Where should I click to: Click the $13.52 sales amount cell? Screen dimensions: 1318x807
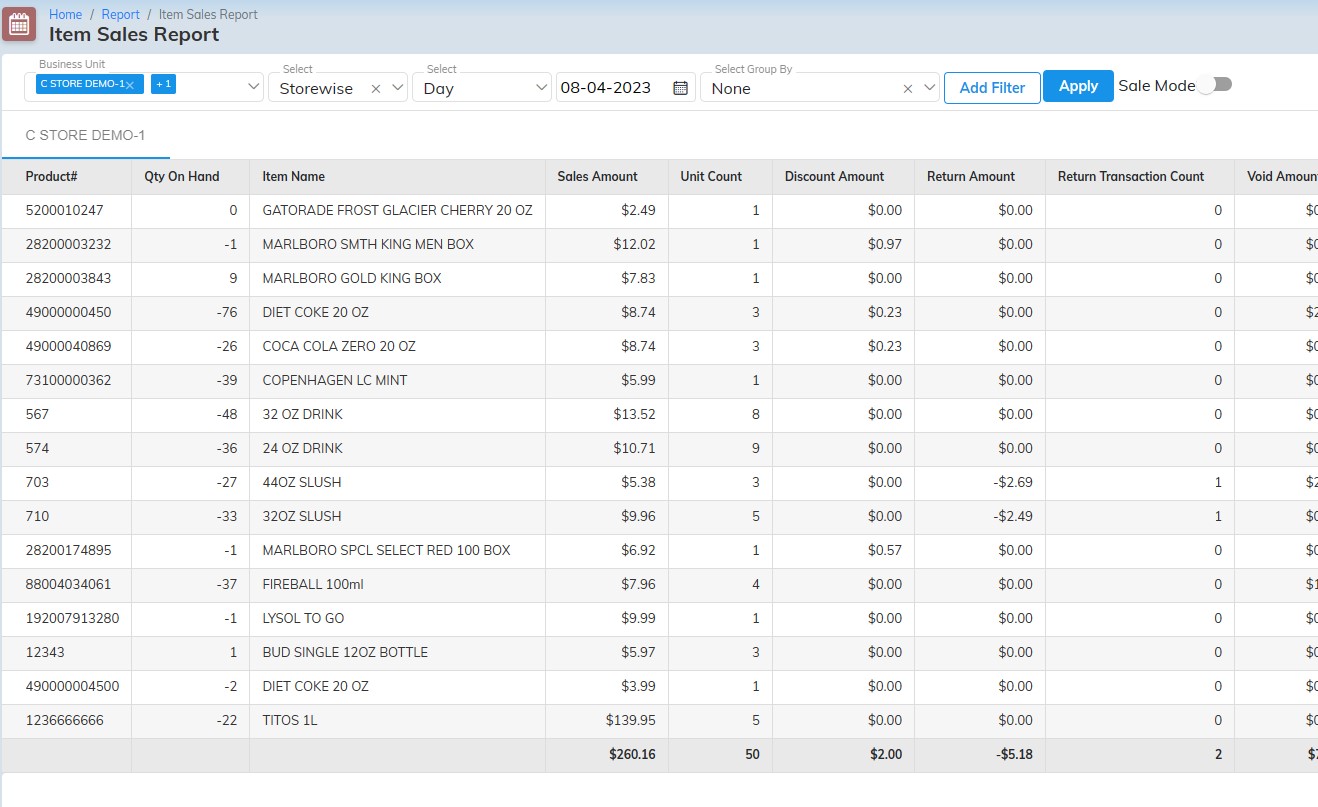click(x=635, y=415)
